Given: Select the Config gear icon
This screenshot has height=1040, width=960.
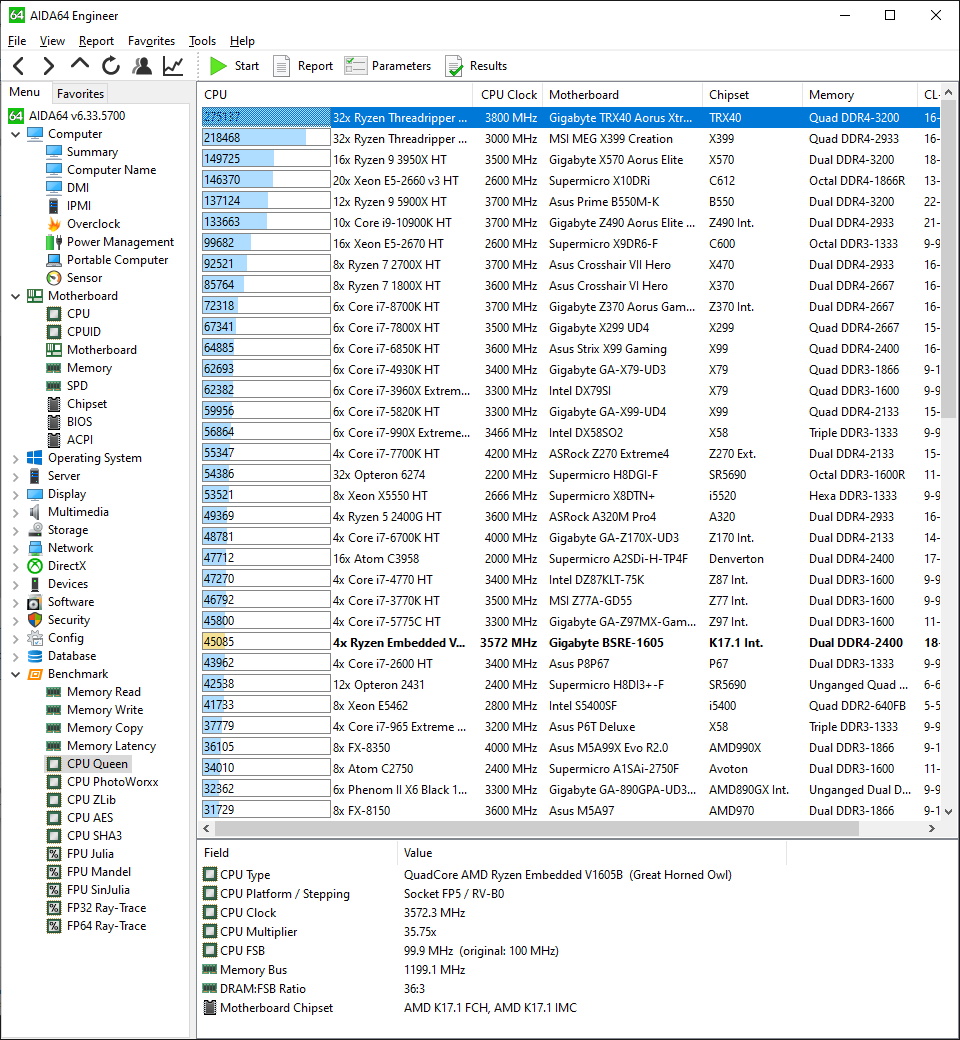Looking at the screenshot, I should click(x=34, y=638).
